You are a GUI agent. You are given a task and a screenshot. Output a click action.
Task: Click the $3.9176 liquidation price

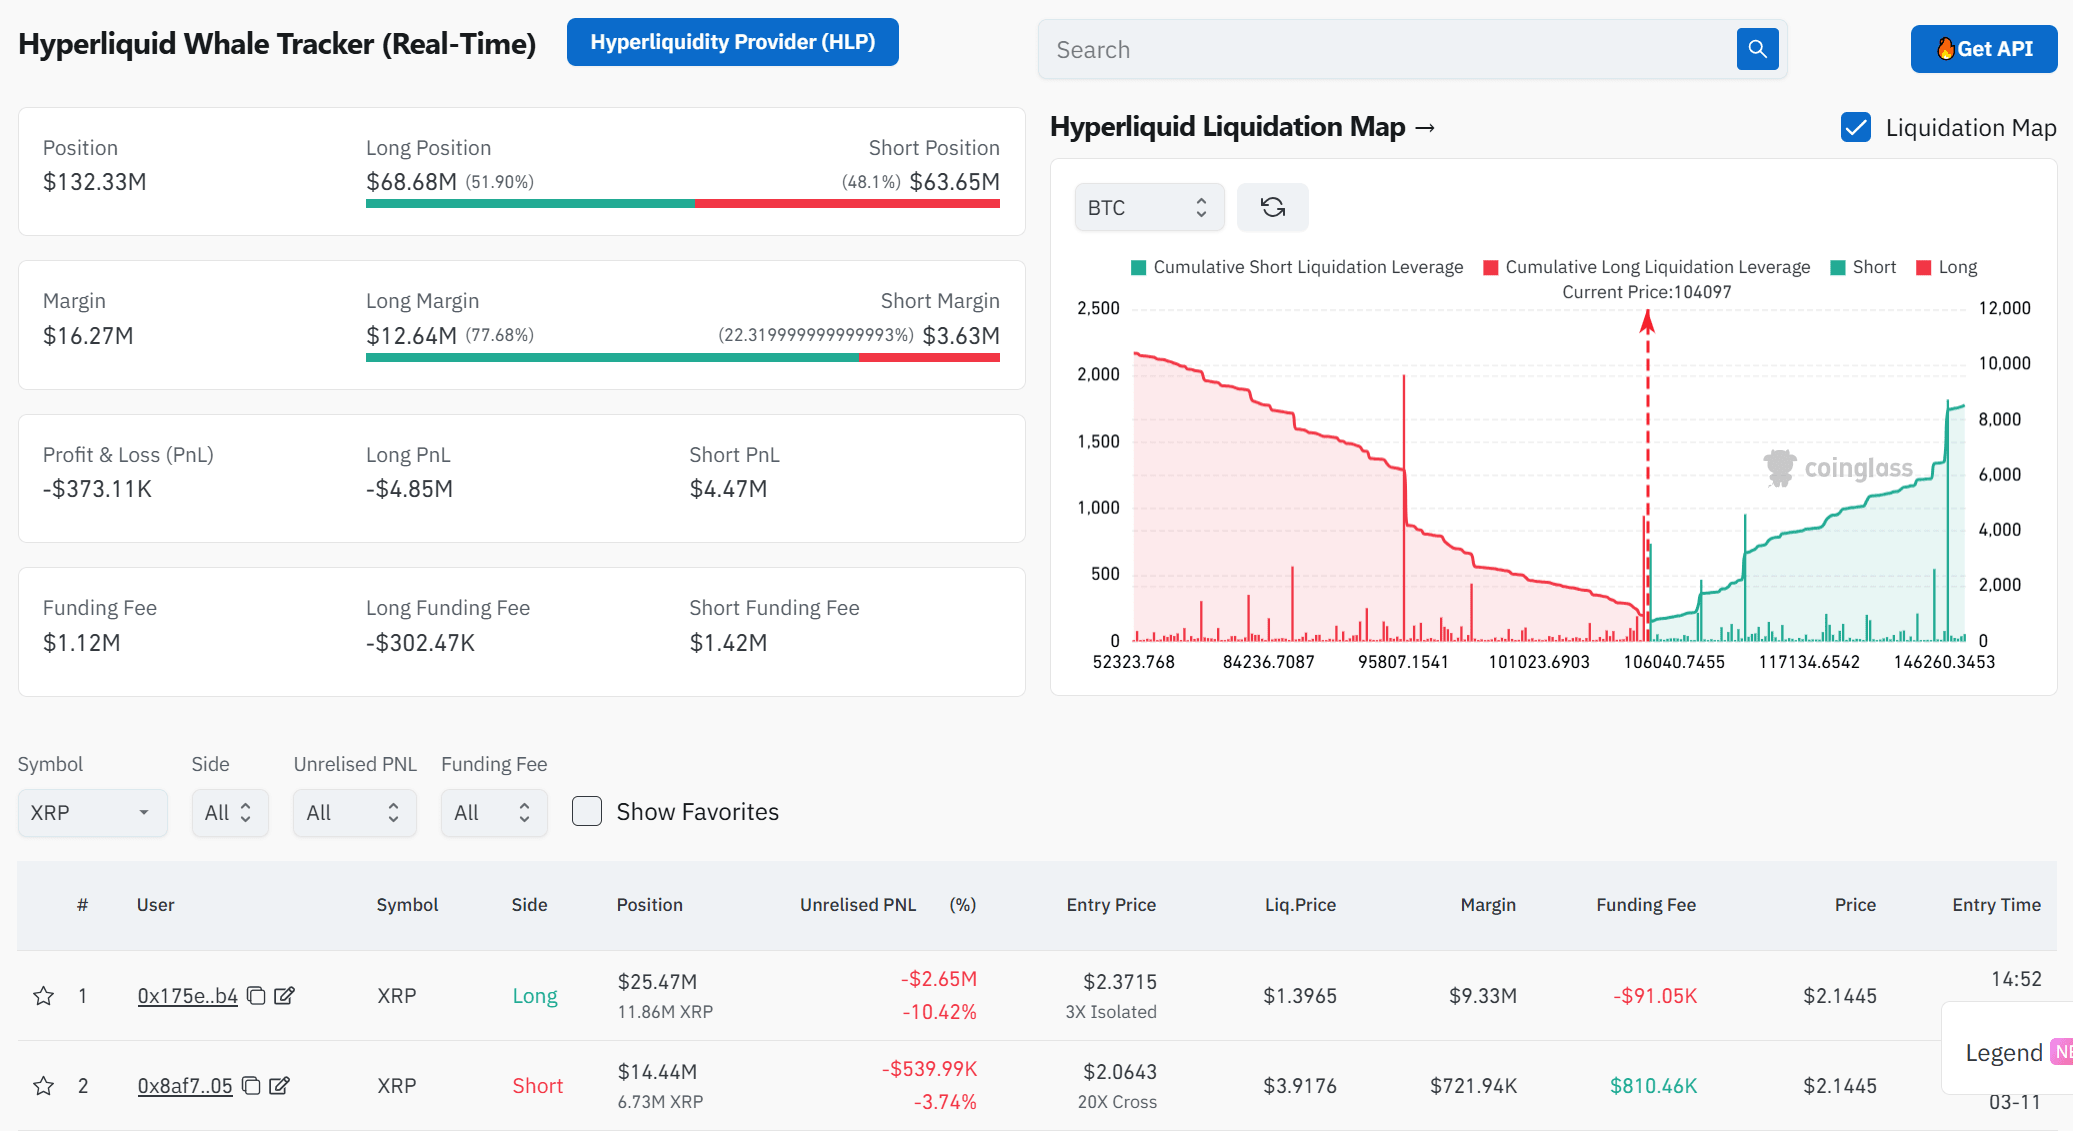1299,1086
